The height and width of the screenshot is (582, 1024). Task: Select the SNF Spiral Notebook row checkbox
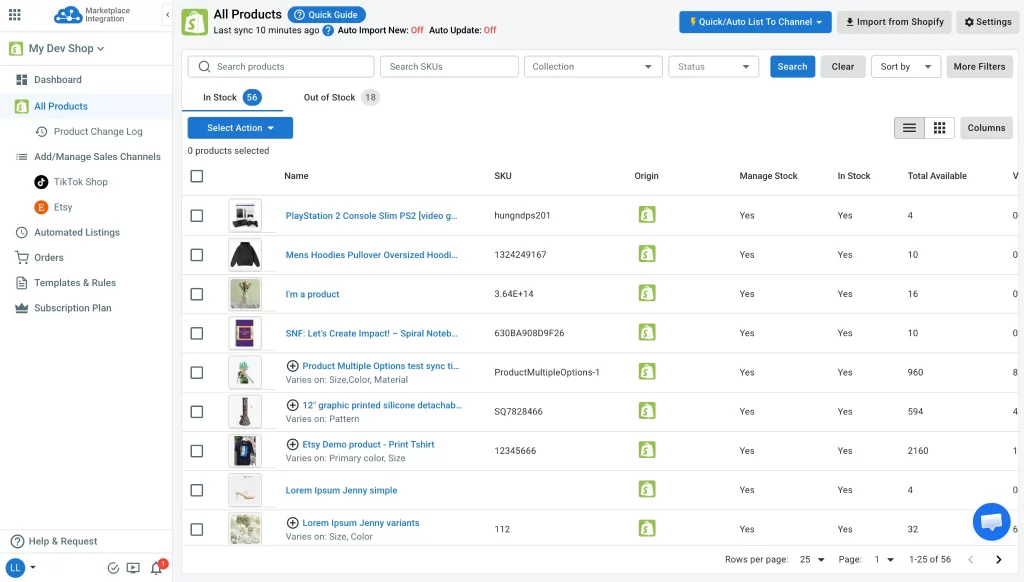click(x=197, y=333)
